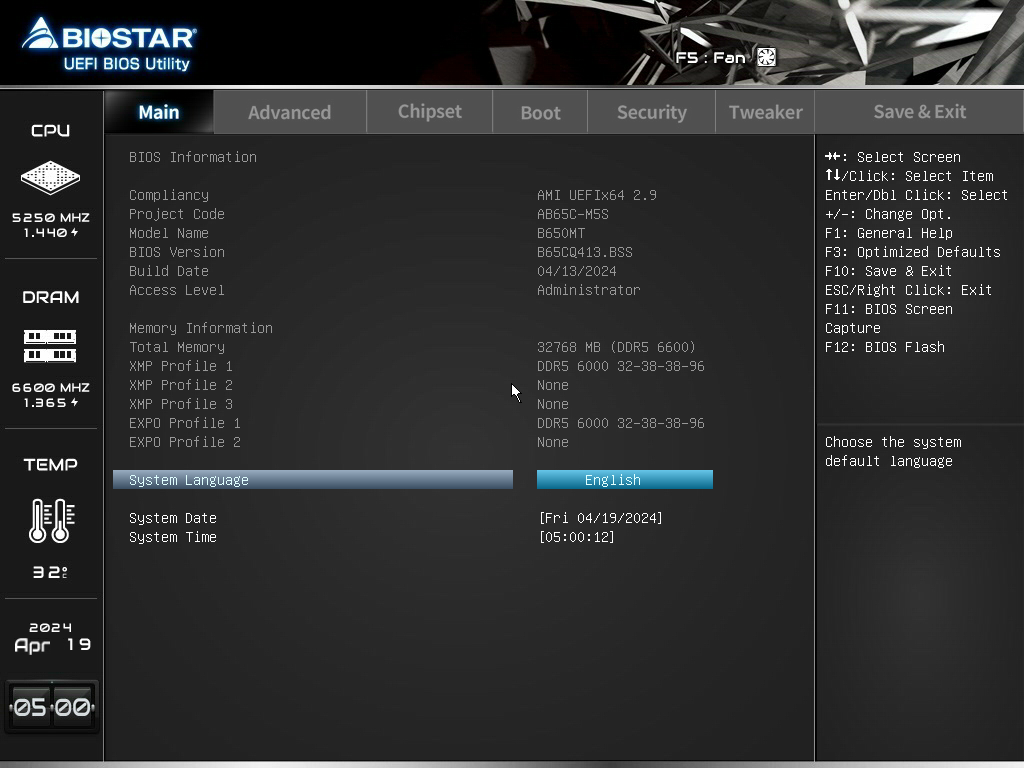Screen dimensions: 1024x768
Task: Click the 32° temperature reading
Action: 50,572
